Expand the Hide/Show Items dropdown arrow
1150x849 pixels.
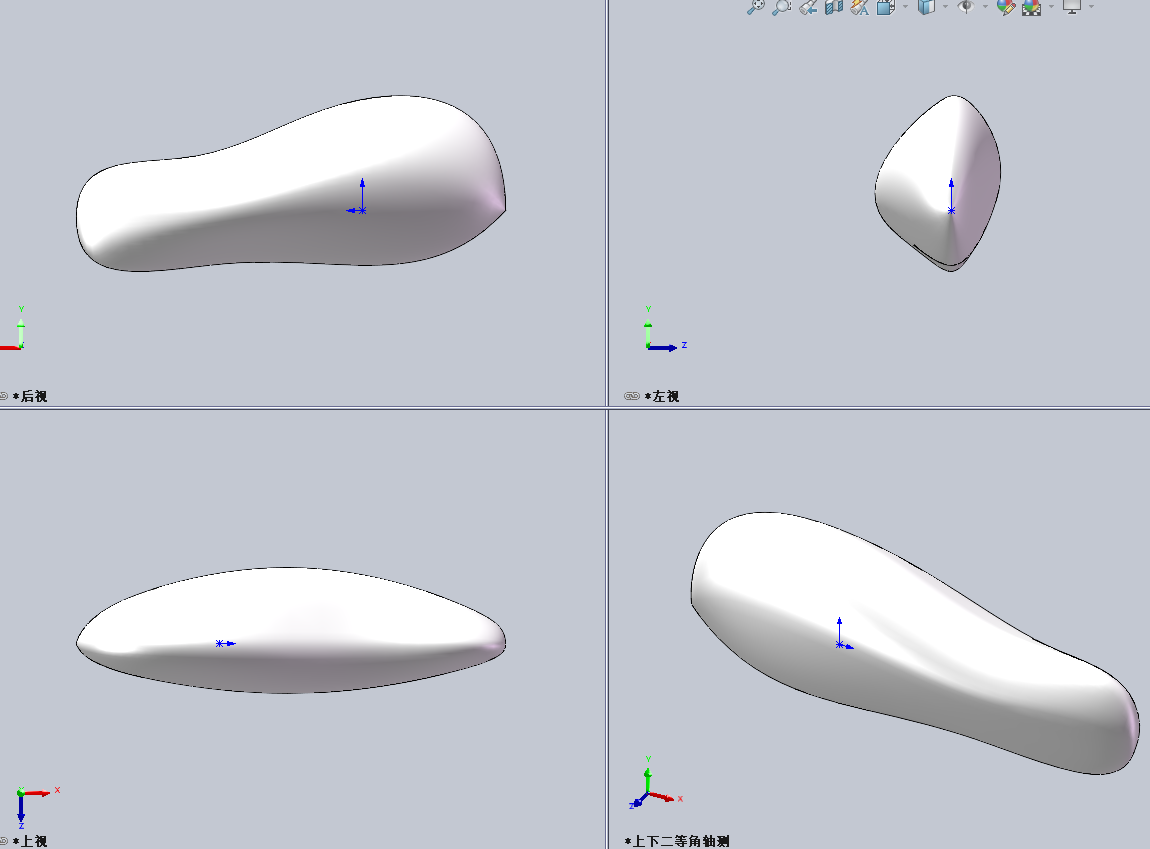tap(985, 6)
